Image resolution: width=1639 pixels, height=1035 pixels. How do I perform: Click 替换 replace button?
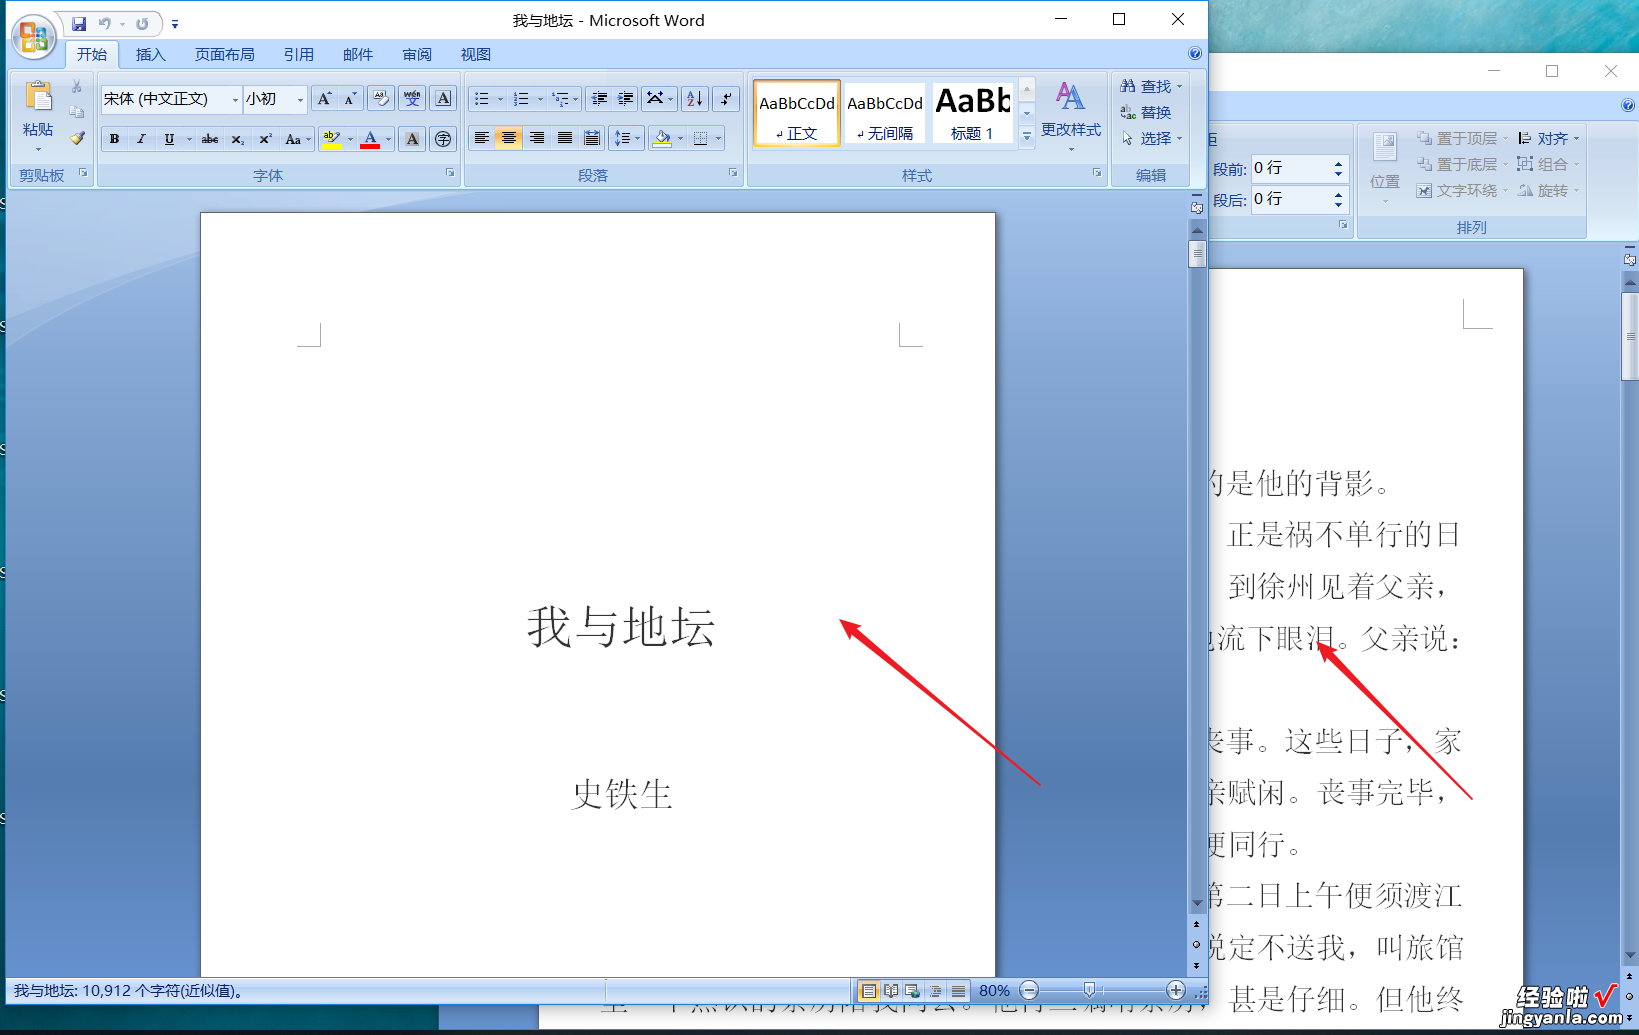pos(1146,112)
